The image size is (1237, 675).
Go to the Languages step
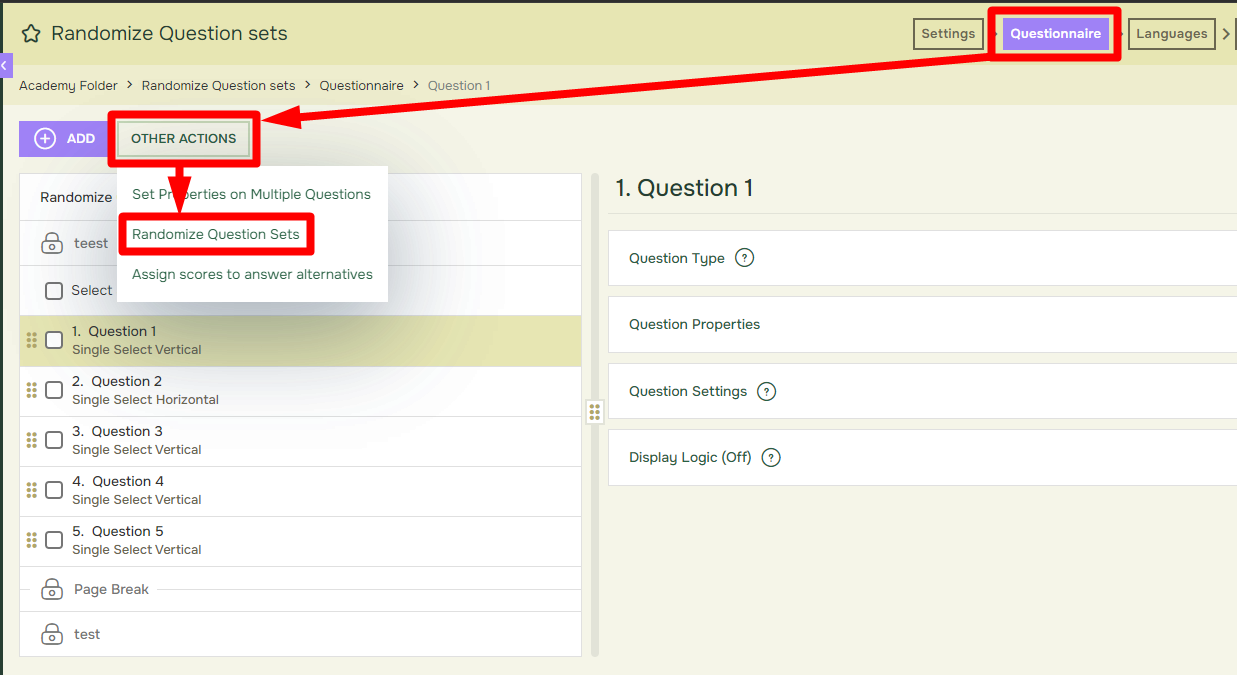[x=1172, y=34]
